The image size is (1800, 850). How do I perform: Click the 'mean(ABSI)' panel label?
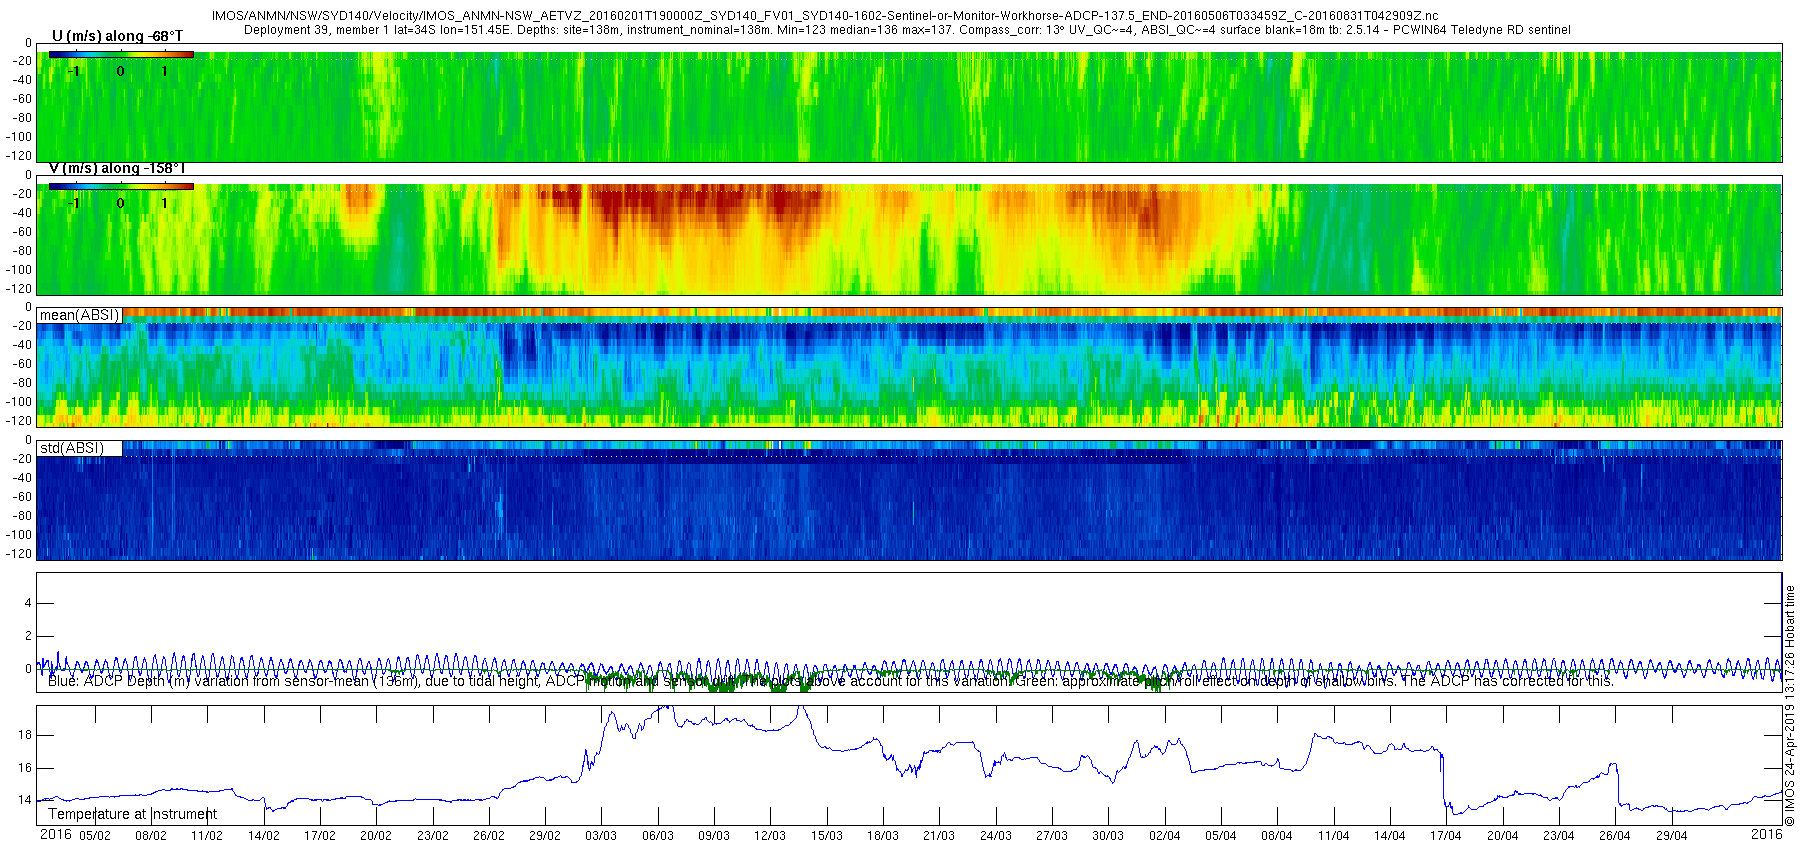(79, 315)
